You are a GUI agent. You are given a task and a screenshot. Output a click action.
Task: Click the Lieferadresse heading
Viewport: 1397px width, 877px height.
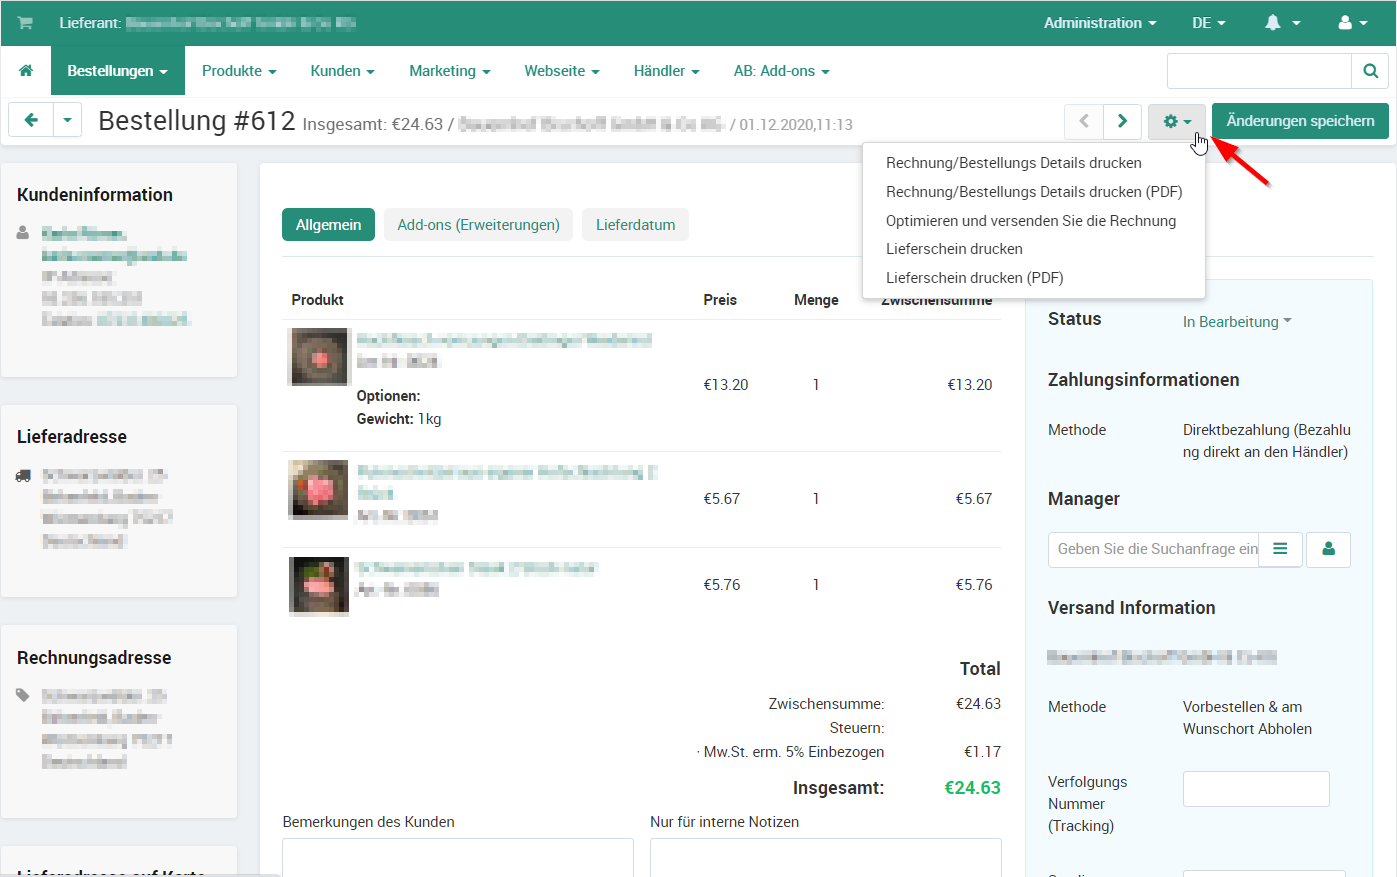click(72, 437)
